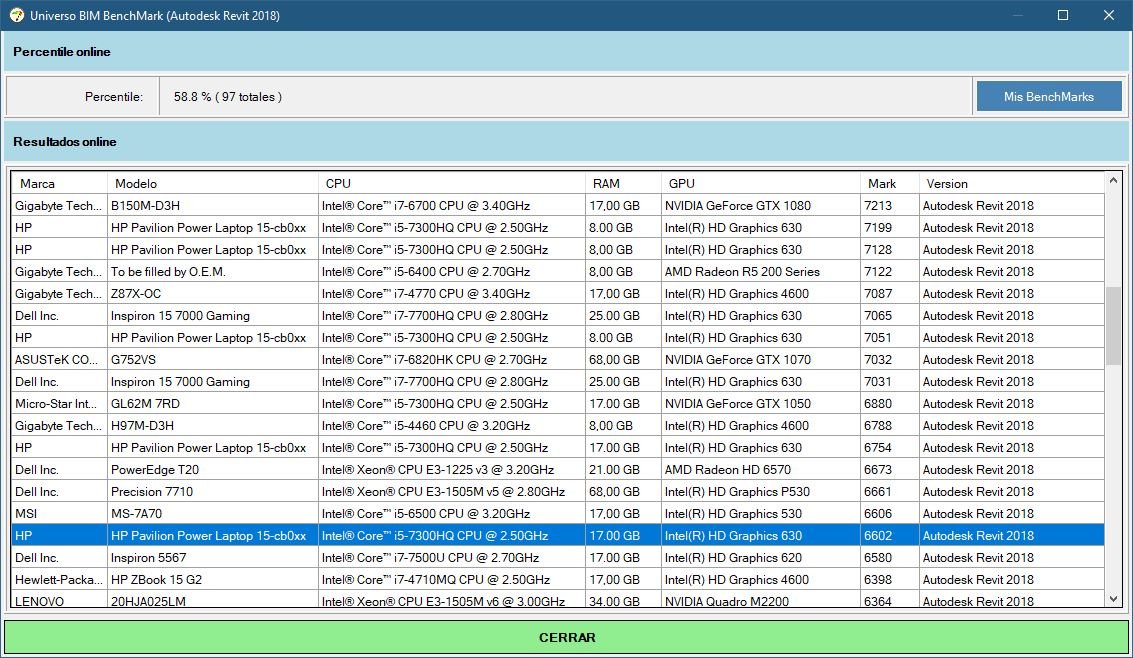Click the scrollbar down arrow in results list

pos(1113,599)
